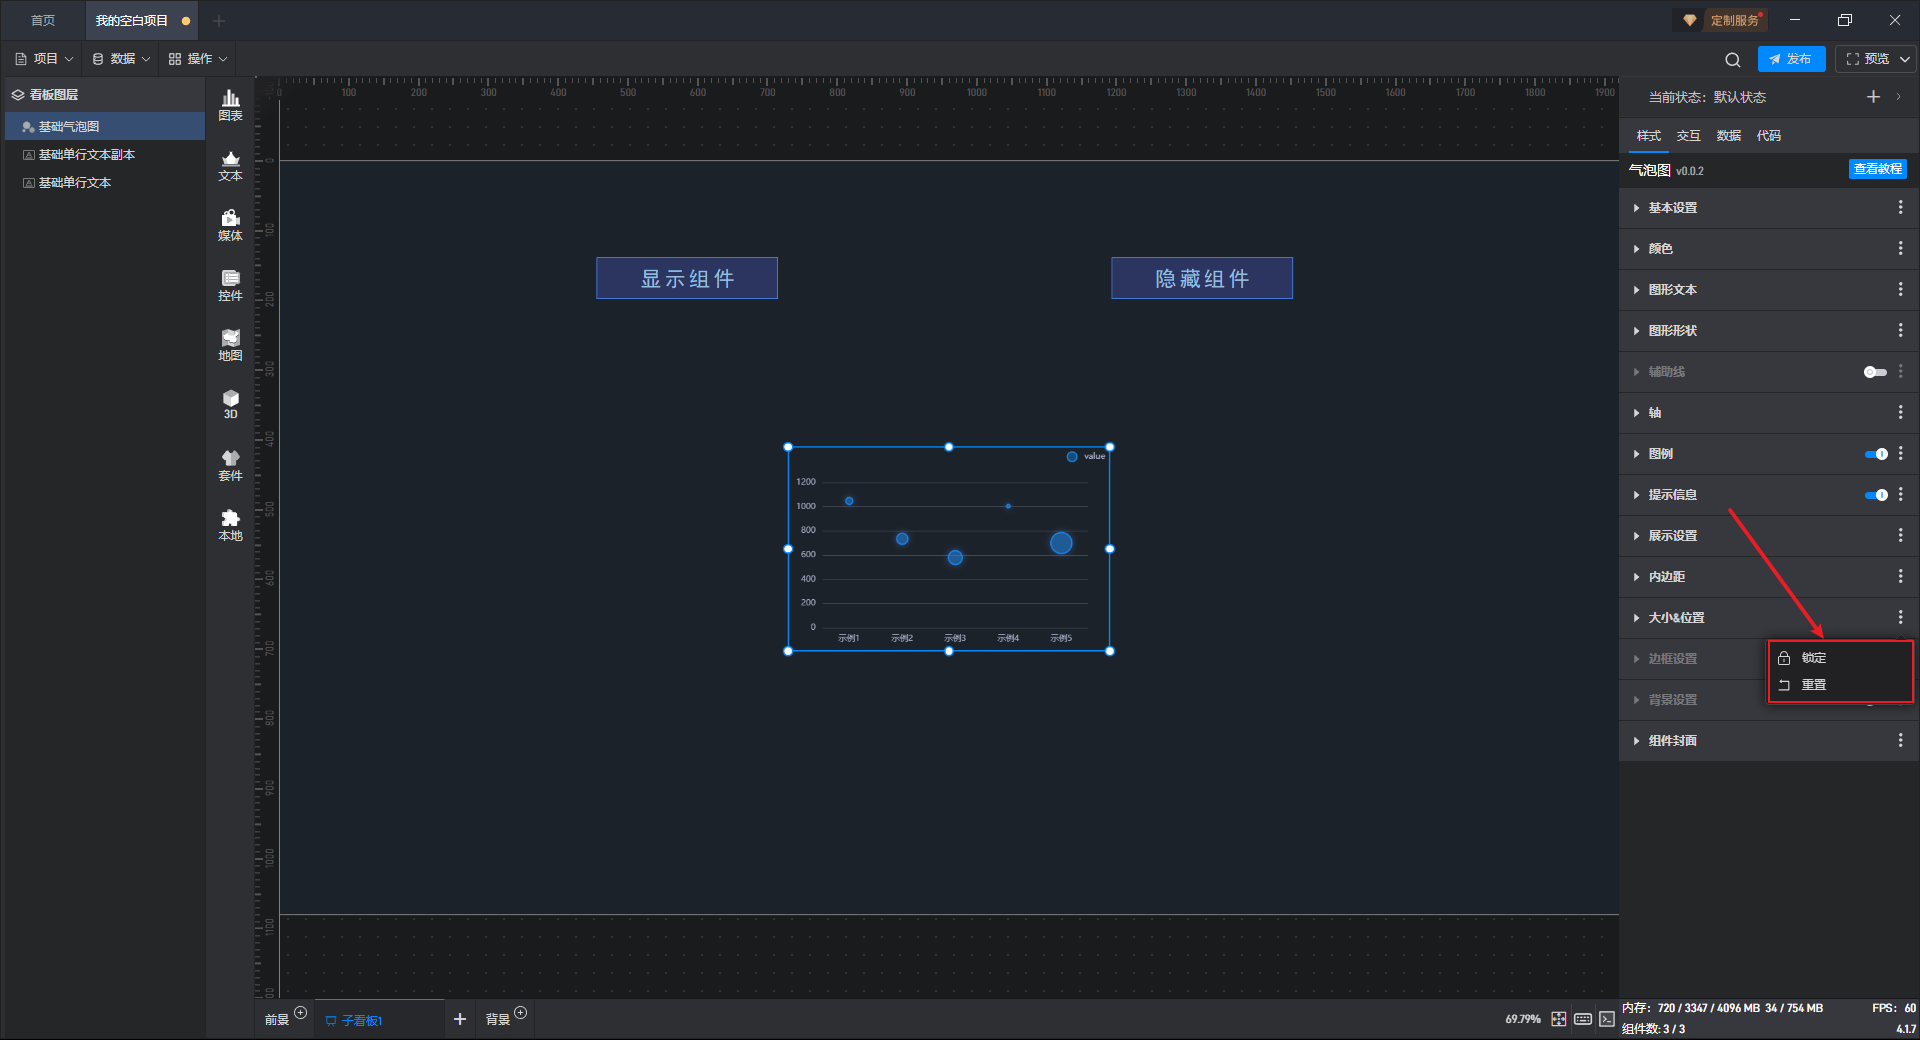Image resolution: width=1920 pixels, height=1040 pixels.
Task: Select the 基础单行文本副本 layer
Action: tap(105, 155)
